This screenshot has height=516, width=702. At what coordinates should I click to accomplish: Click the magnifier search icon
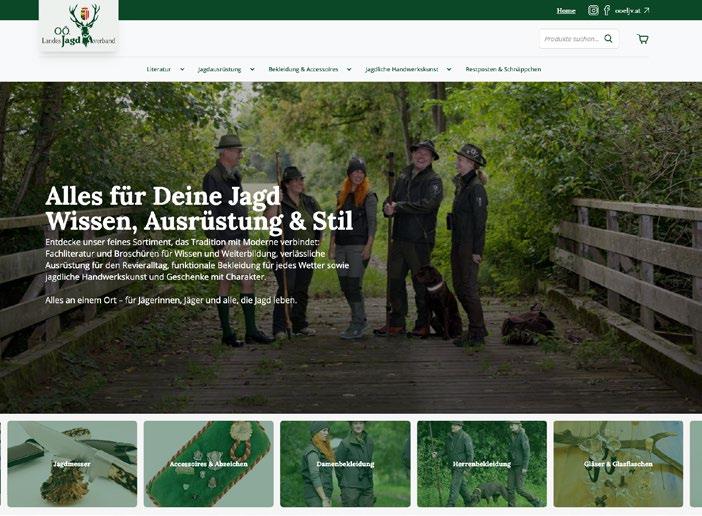tap(608, 38)
